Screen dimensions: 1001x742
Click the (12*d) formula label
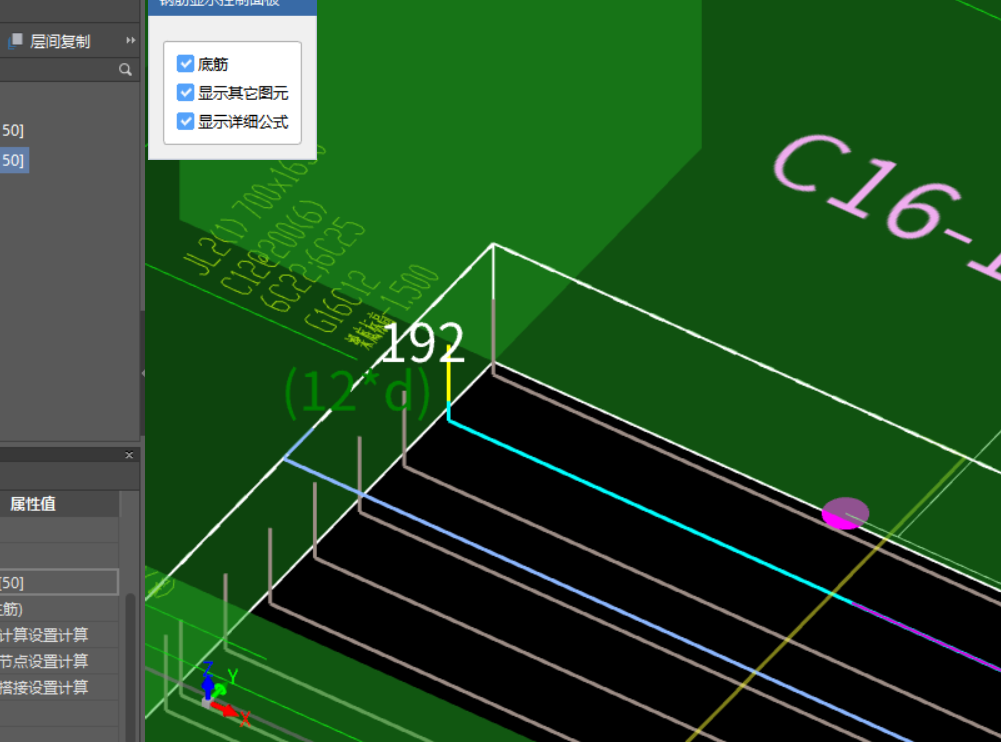point(358,392)
